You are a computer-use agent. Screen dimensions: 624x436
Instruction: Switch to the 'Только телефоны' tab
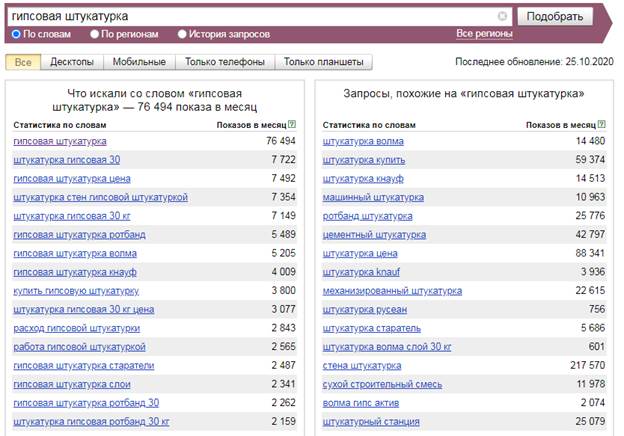pyautogui.click(x=225, y=62)
